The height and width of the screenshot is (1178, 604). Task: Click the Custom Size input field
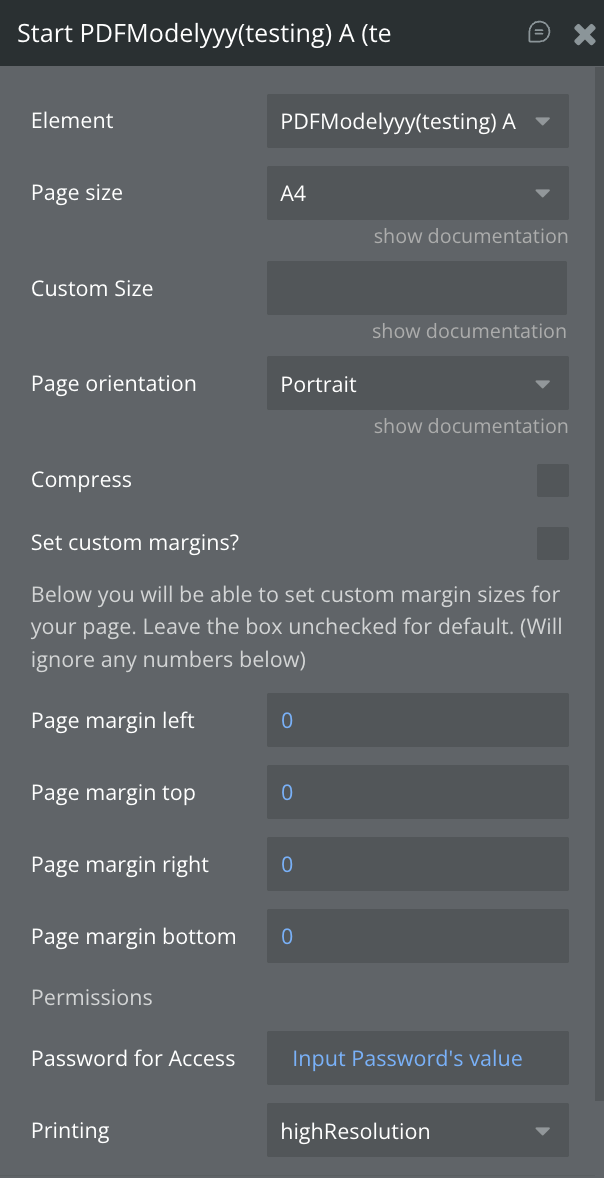tap(417, 288)
